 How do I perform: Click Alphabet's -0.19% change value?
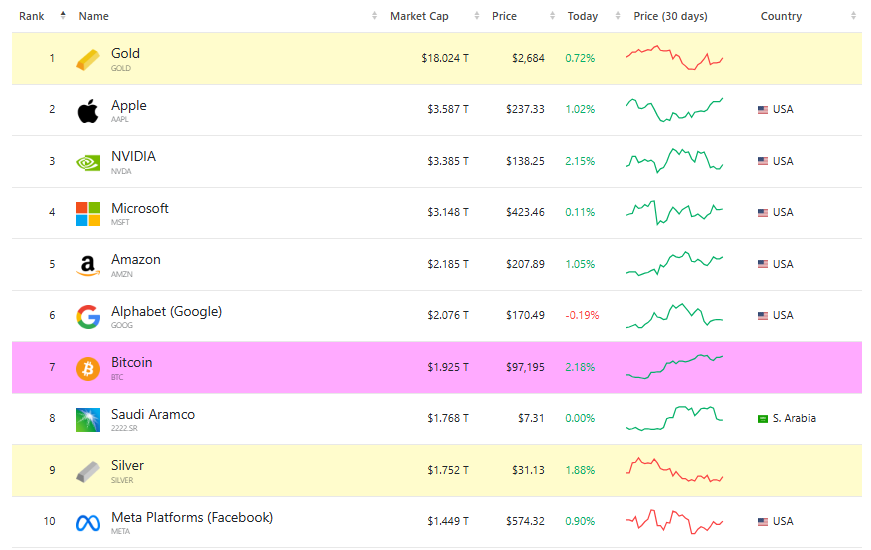[582, 316]
